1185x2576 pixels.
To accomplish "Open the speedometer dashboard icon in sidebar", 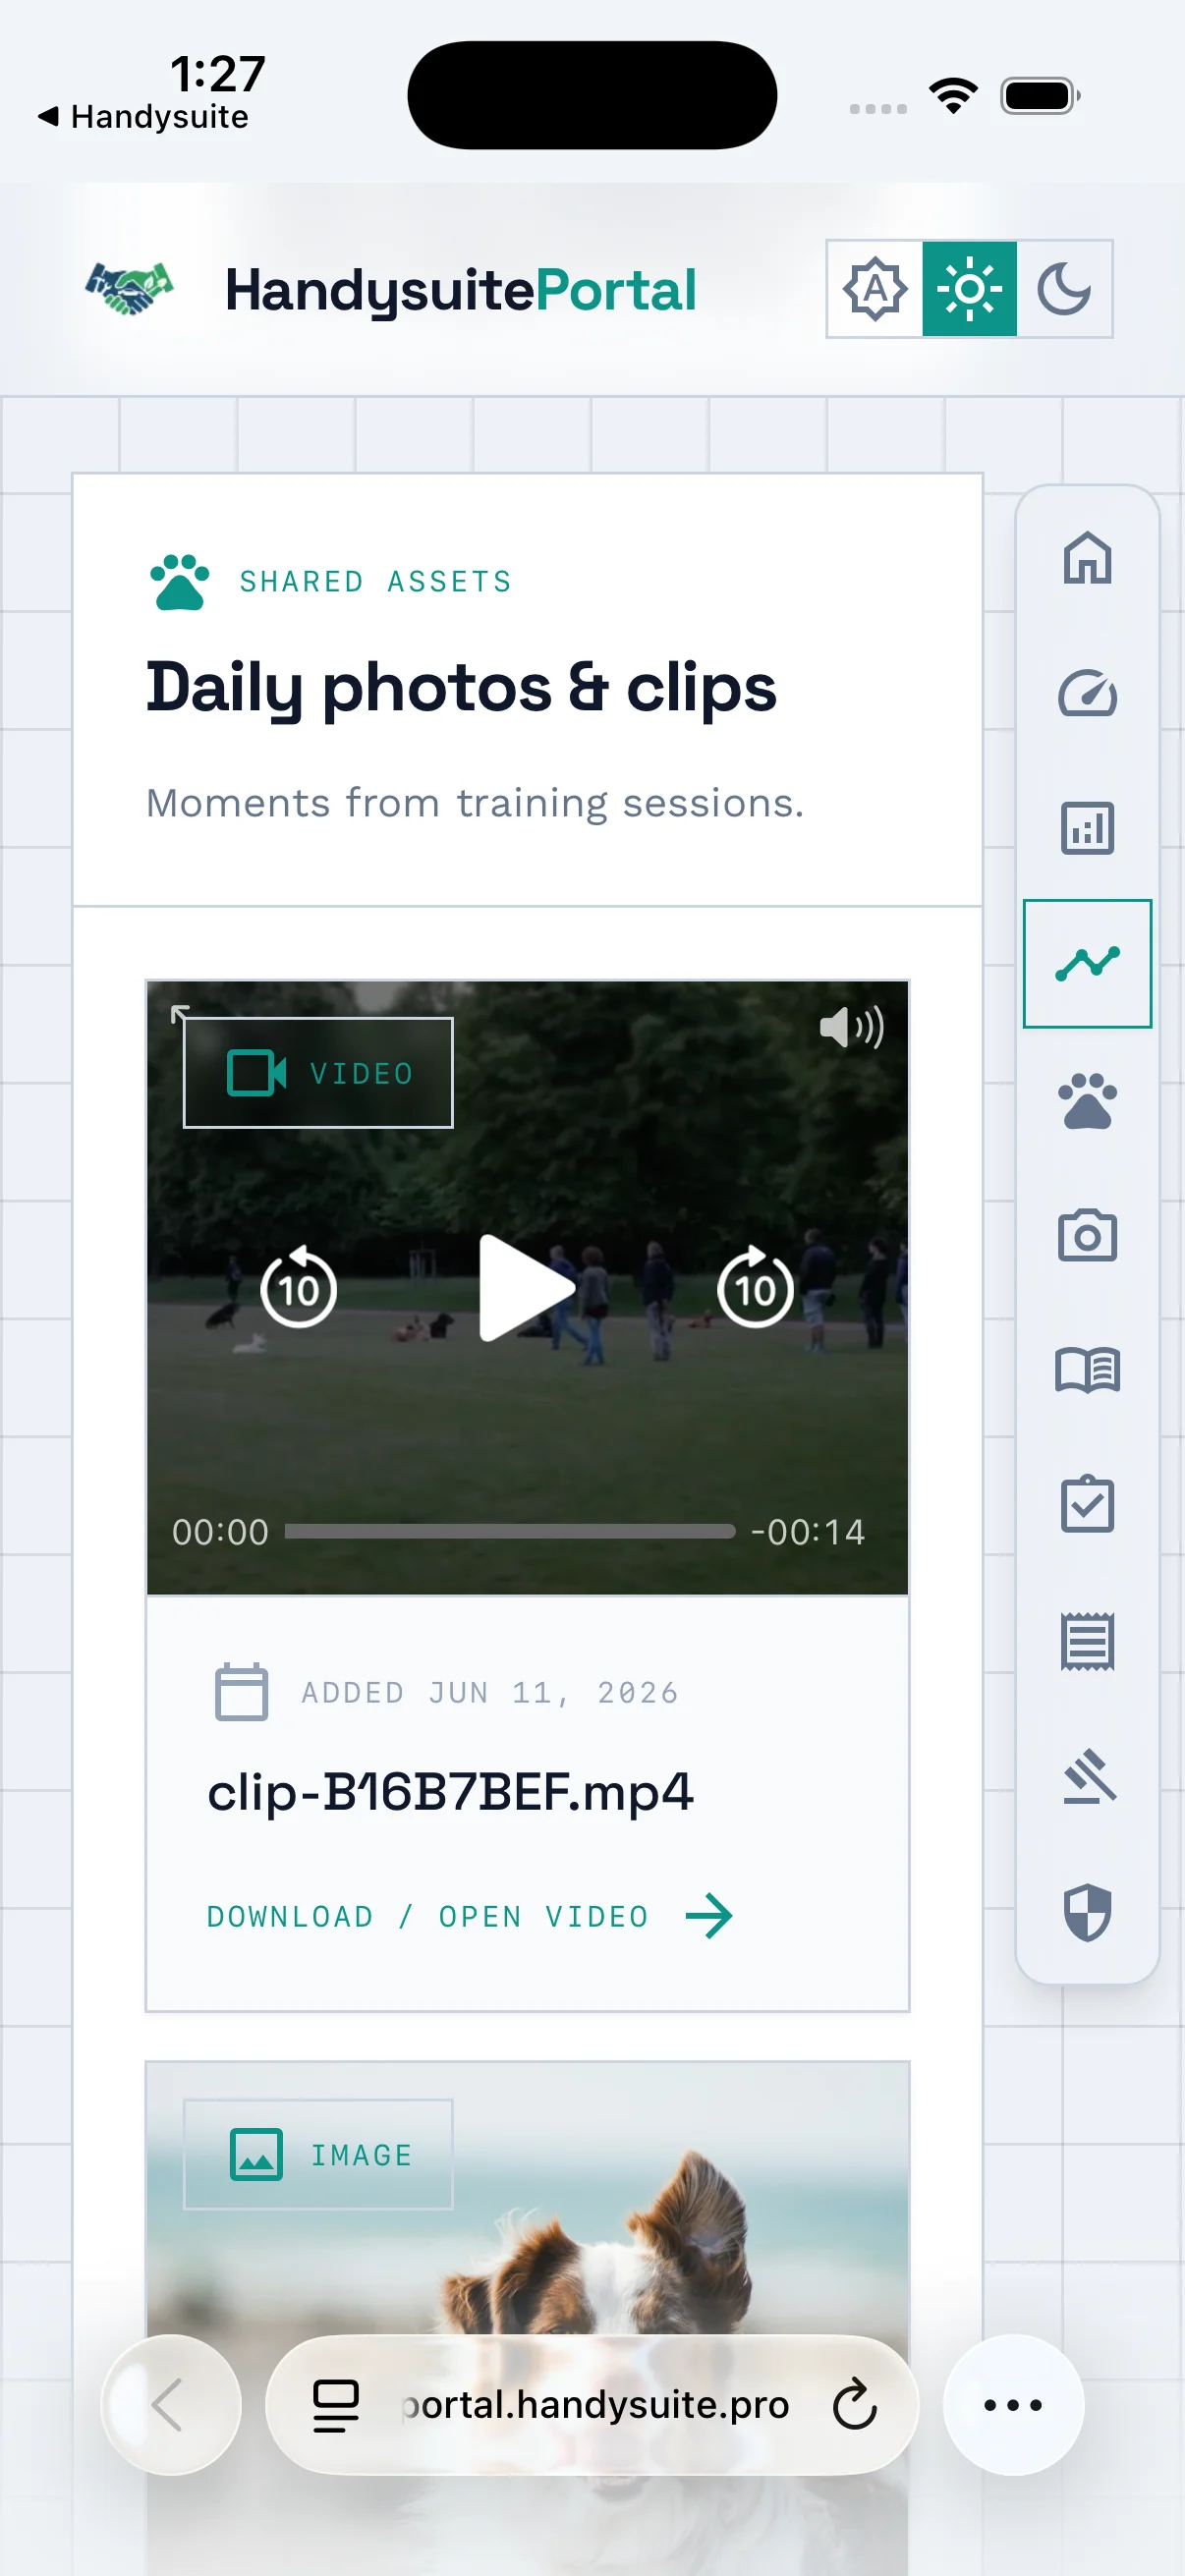I will (x=1087, y=693).
